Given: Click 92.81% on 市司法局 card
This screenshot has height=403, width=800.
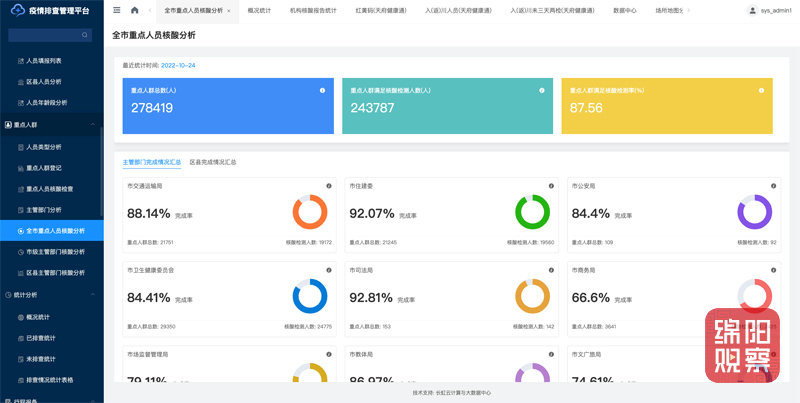Looking at the screenshot, I should click(371, 298).
